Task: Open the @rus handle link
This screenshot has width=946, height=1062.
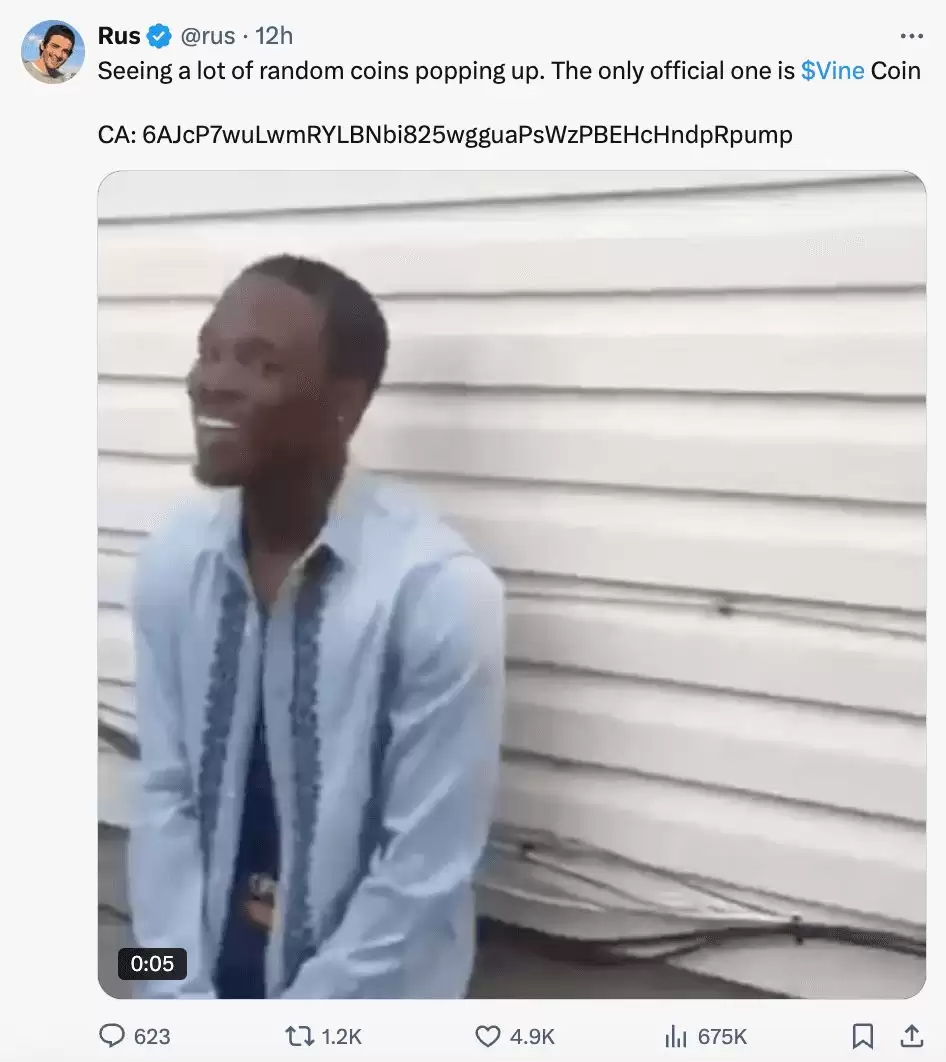Action: point(208,36)
